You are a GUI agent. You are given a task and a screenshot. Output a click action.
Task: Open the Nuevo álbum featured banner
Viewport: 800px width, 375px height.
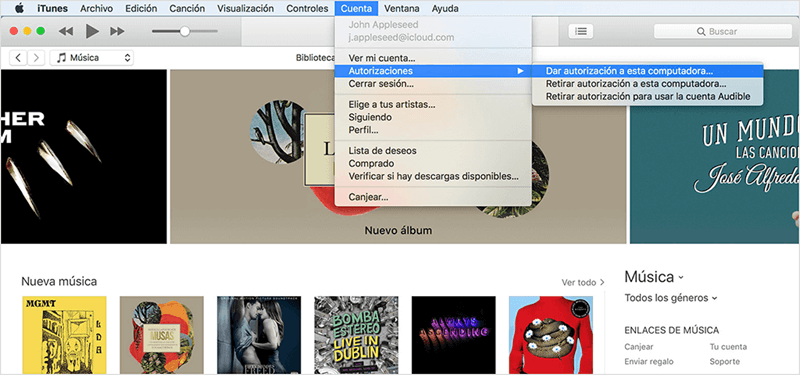(398, 157)
